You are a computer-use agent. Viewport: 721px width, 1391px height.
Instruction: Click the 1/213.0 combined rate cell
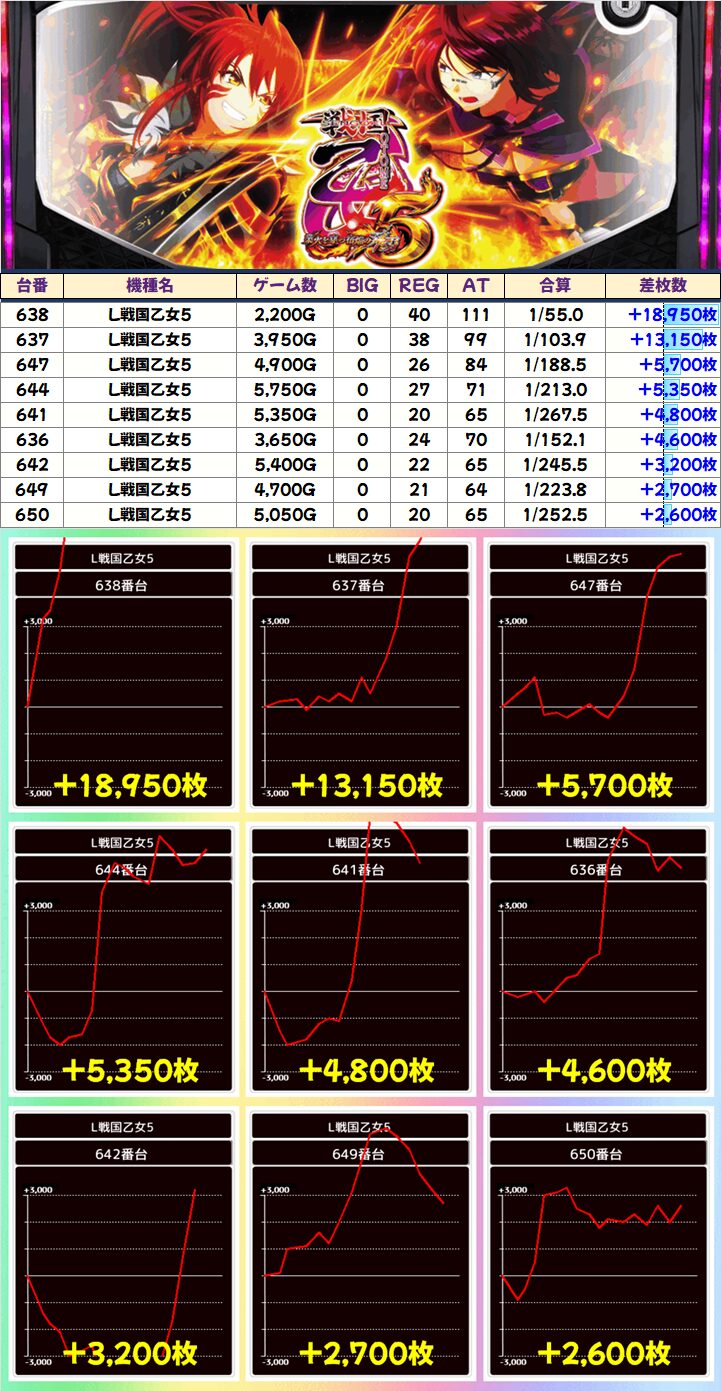[x=555, y=389]
